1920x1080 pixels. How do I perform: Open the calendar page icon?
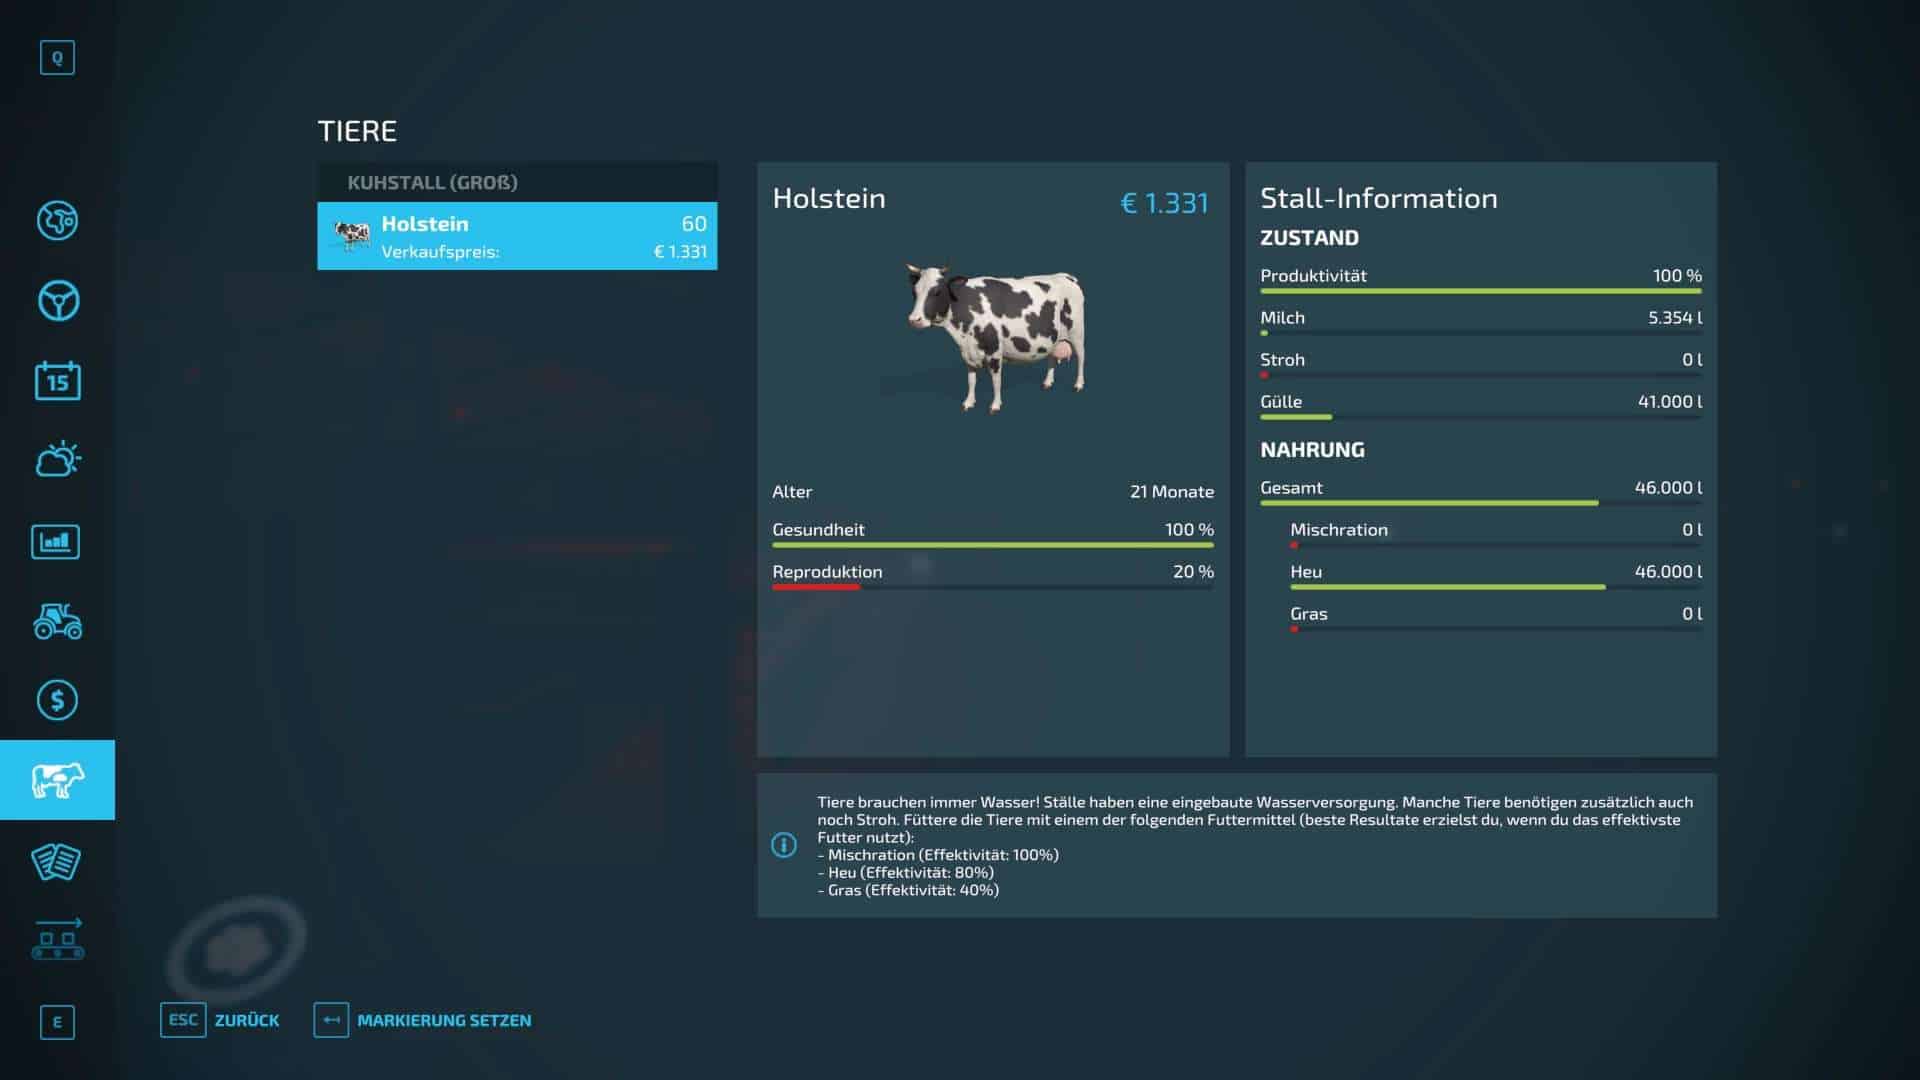point(57,381)
